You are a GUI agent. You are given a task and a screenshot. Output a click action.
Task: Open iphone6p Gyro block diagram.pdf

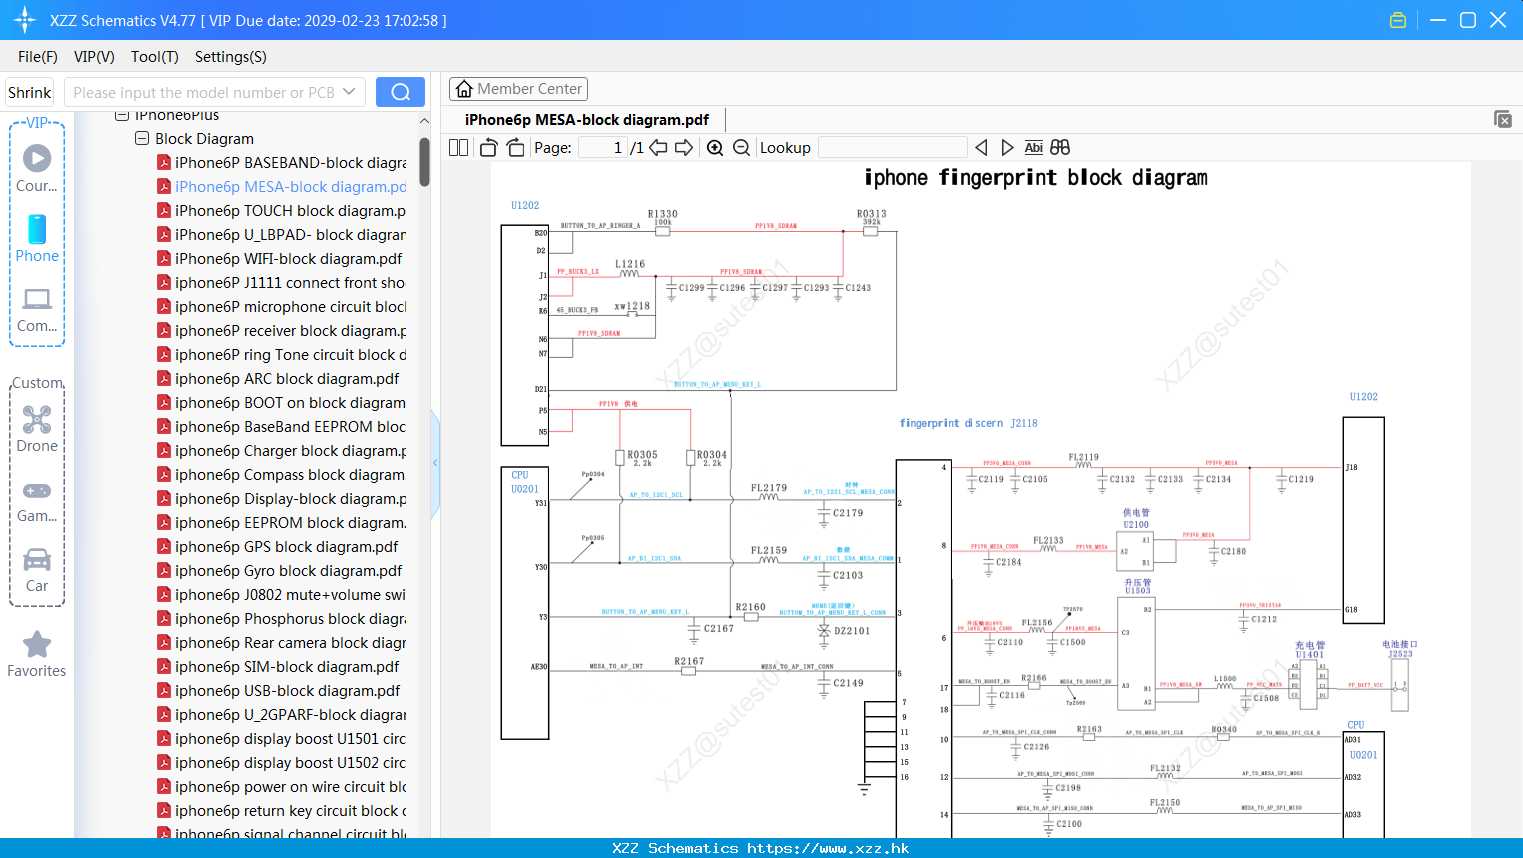point(279,570)
